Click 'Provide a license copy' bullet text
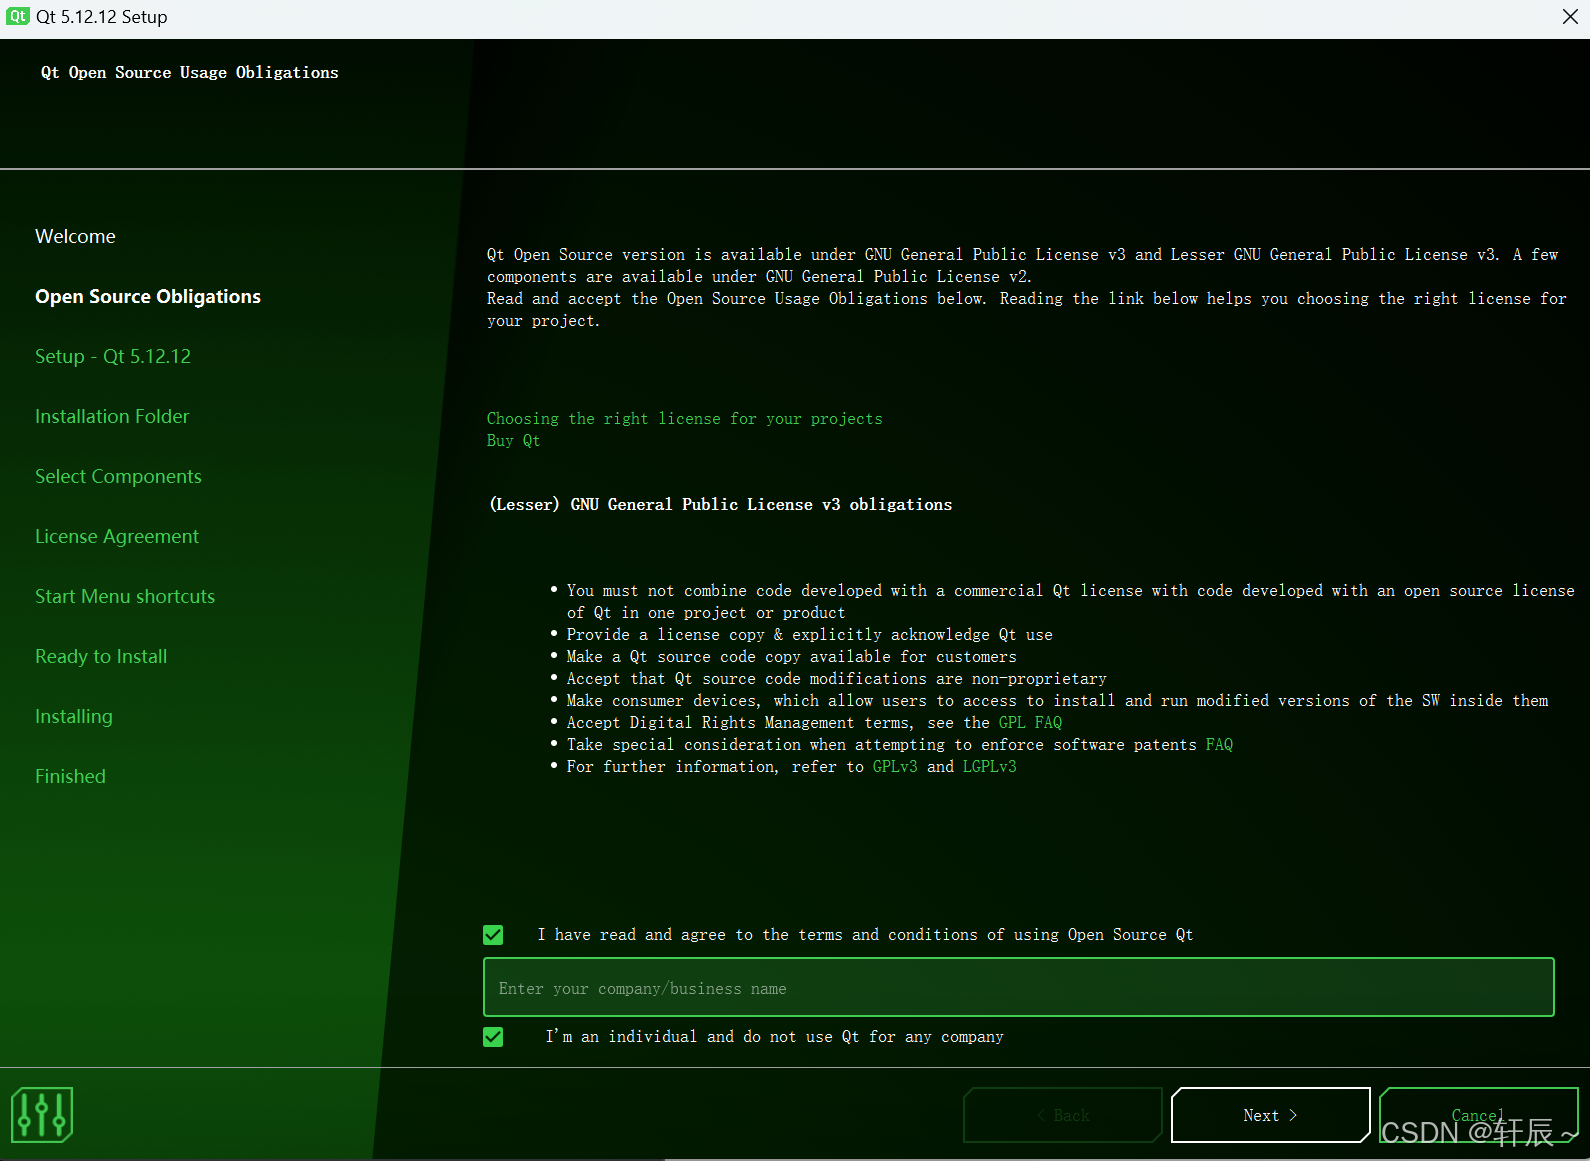This screenshot has height=1161, width=1590. [810, 635]
